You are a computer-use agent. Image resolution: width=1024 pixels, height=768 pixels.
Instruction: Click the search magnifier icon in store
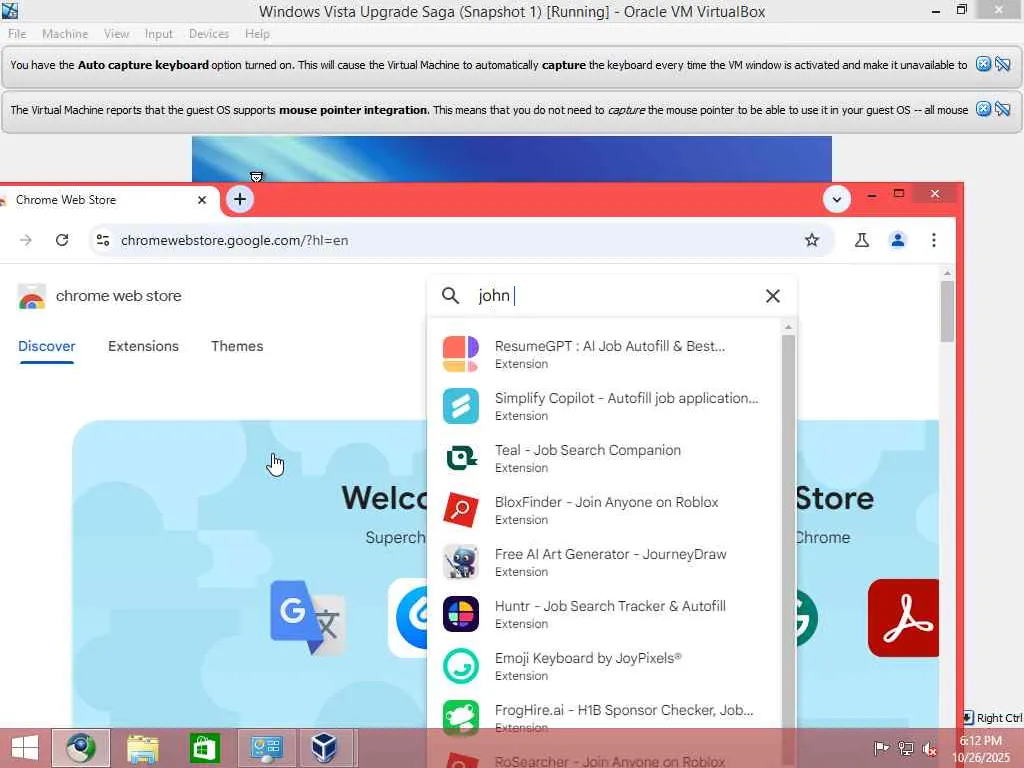[x=450, y=296]
